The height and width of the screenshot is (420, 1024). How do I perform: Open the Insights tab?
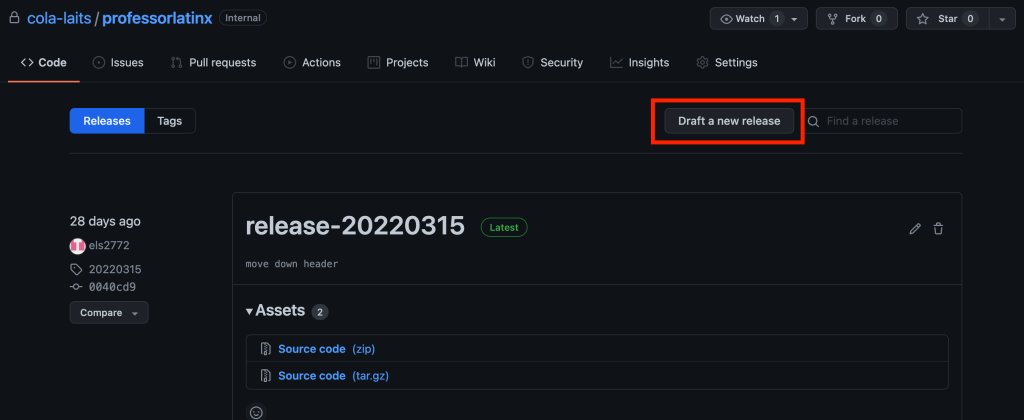coord(640,63)
